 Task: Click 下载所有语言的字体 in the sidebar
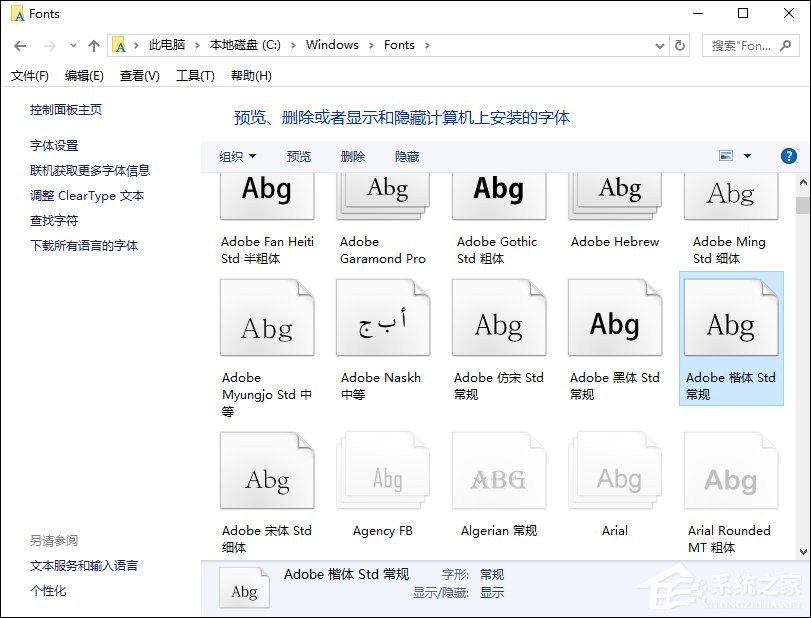tap(87, 246)
